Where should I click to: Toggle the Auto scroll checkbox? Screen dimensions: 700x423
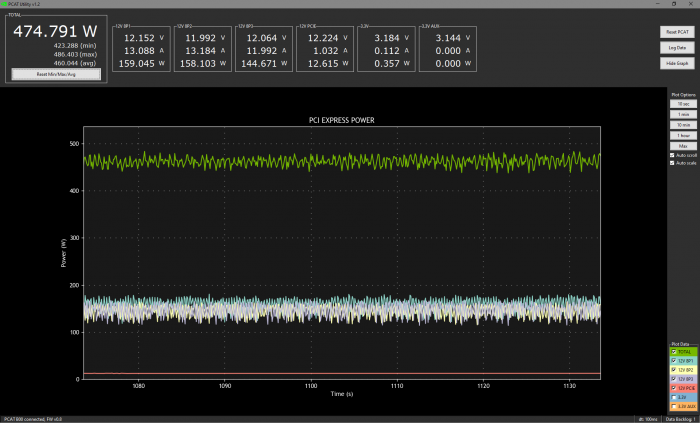672,155
